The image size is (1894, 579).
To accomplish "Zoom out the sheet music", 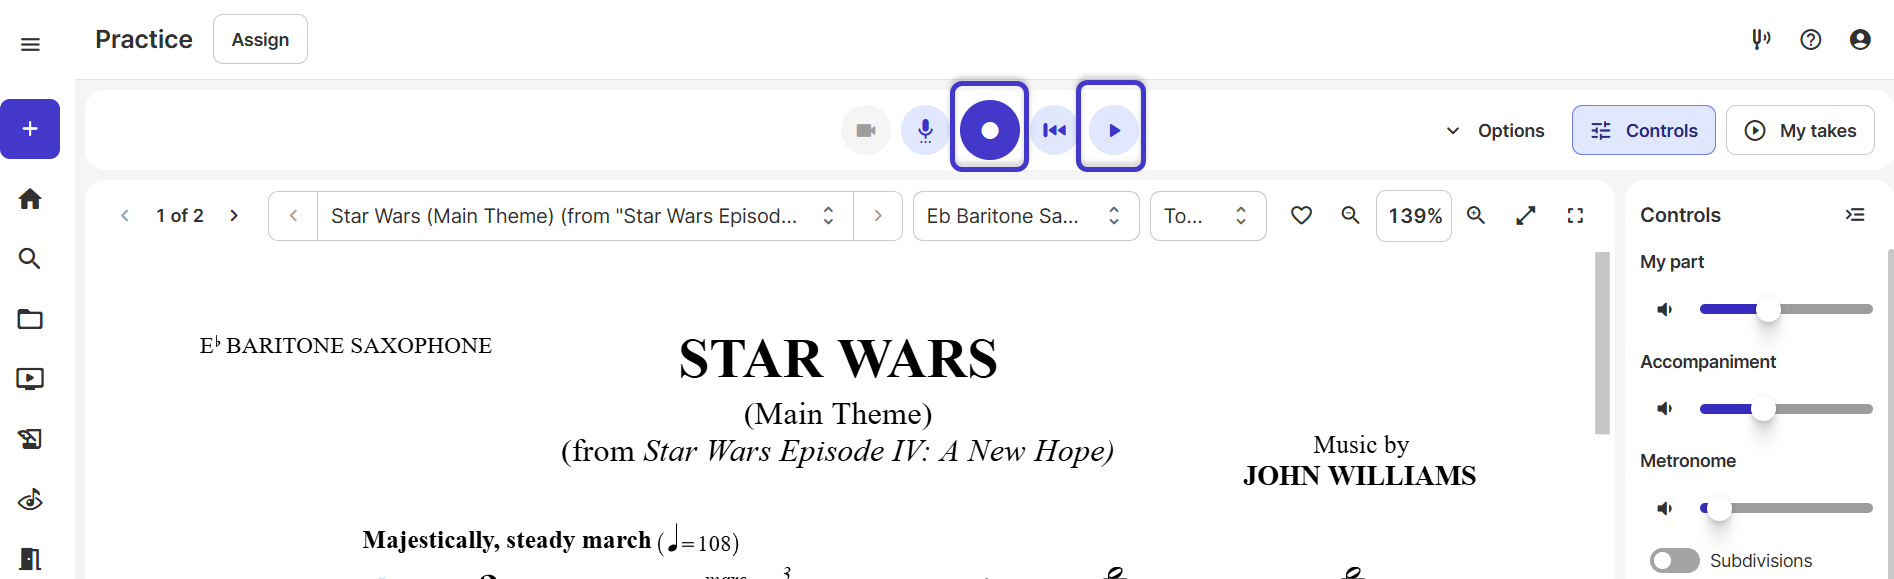I will click(1350, 215).
